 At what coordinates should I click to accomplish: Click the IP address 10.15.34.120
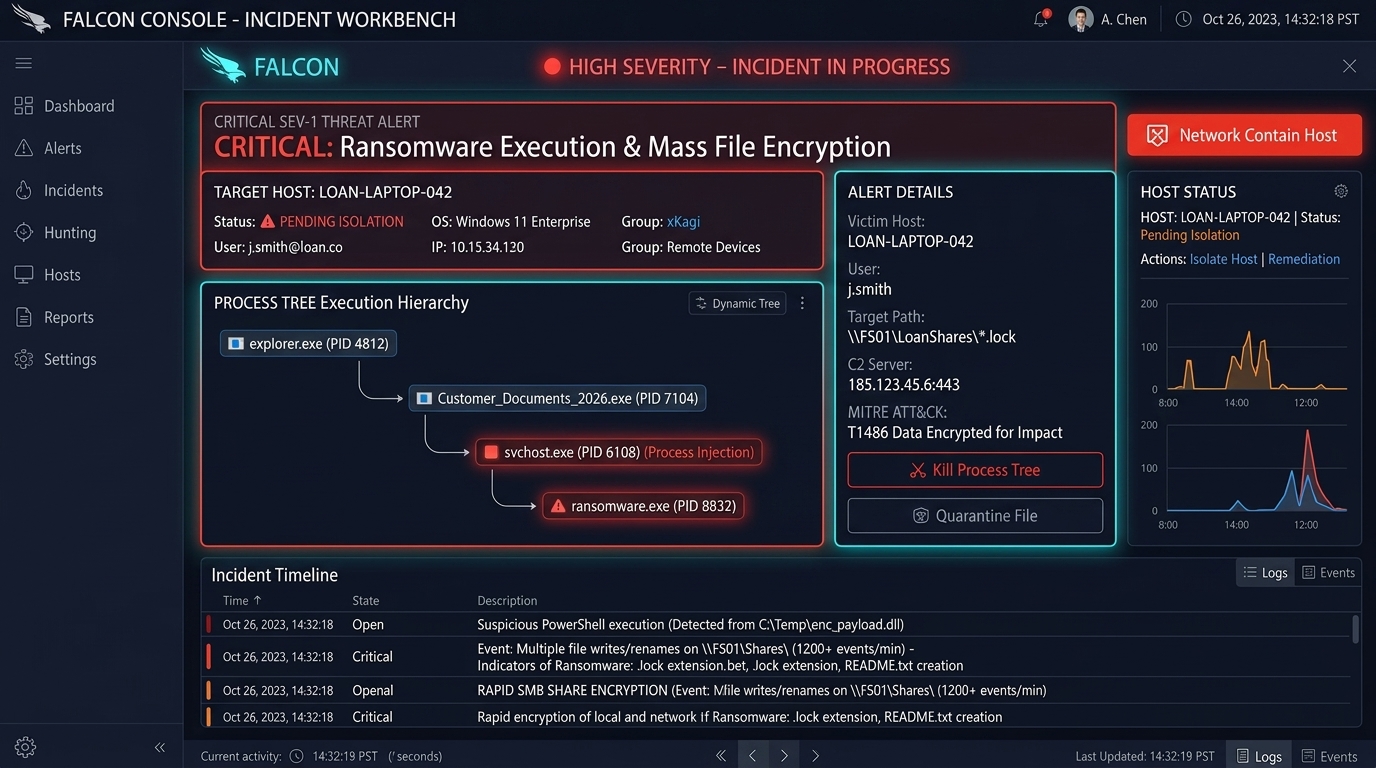pyautogui.click(x=487, y=247)
